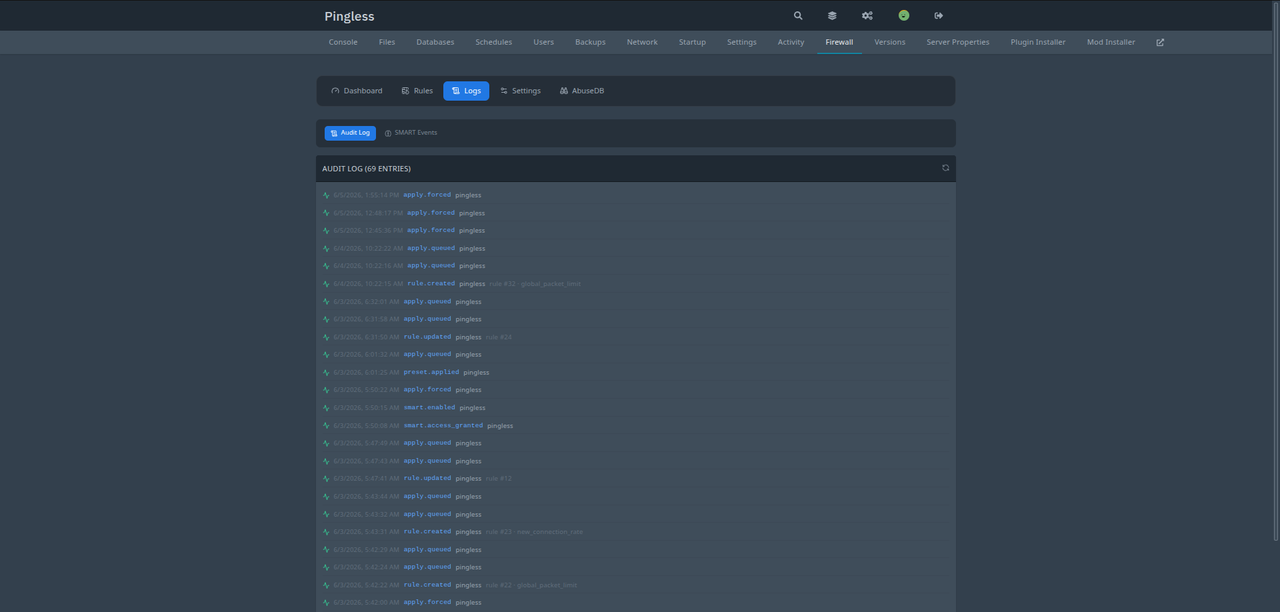Switch to the Activity tab
The image size is (1280, 612).
[791, 42]
